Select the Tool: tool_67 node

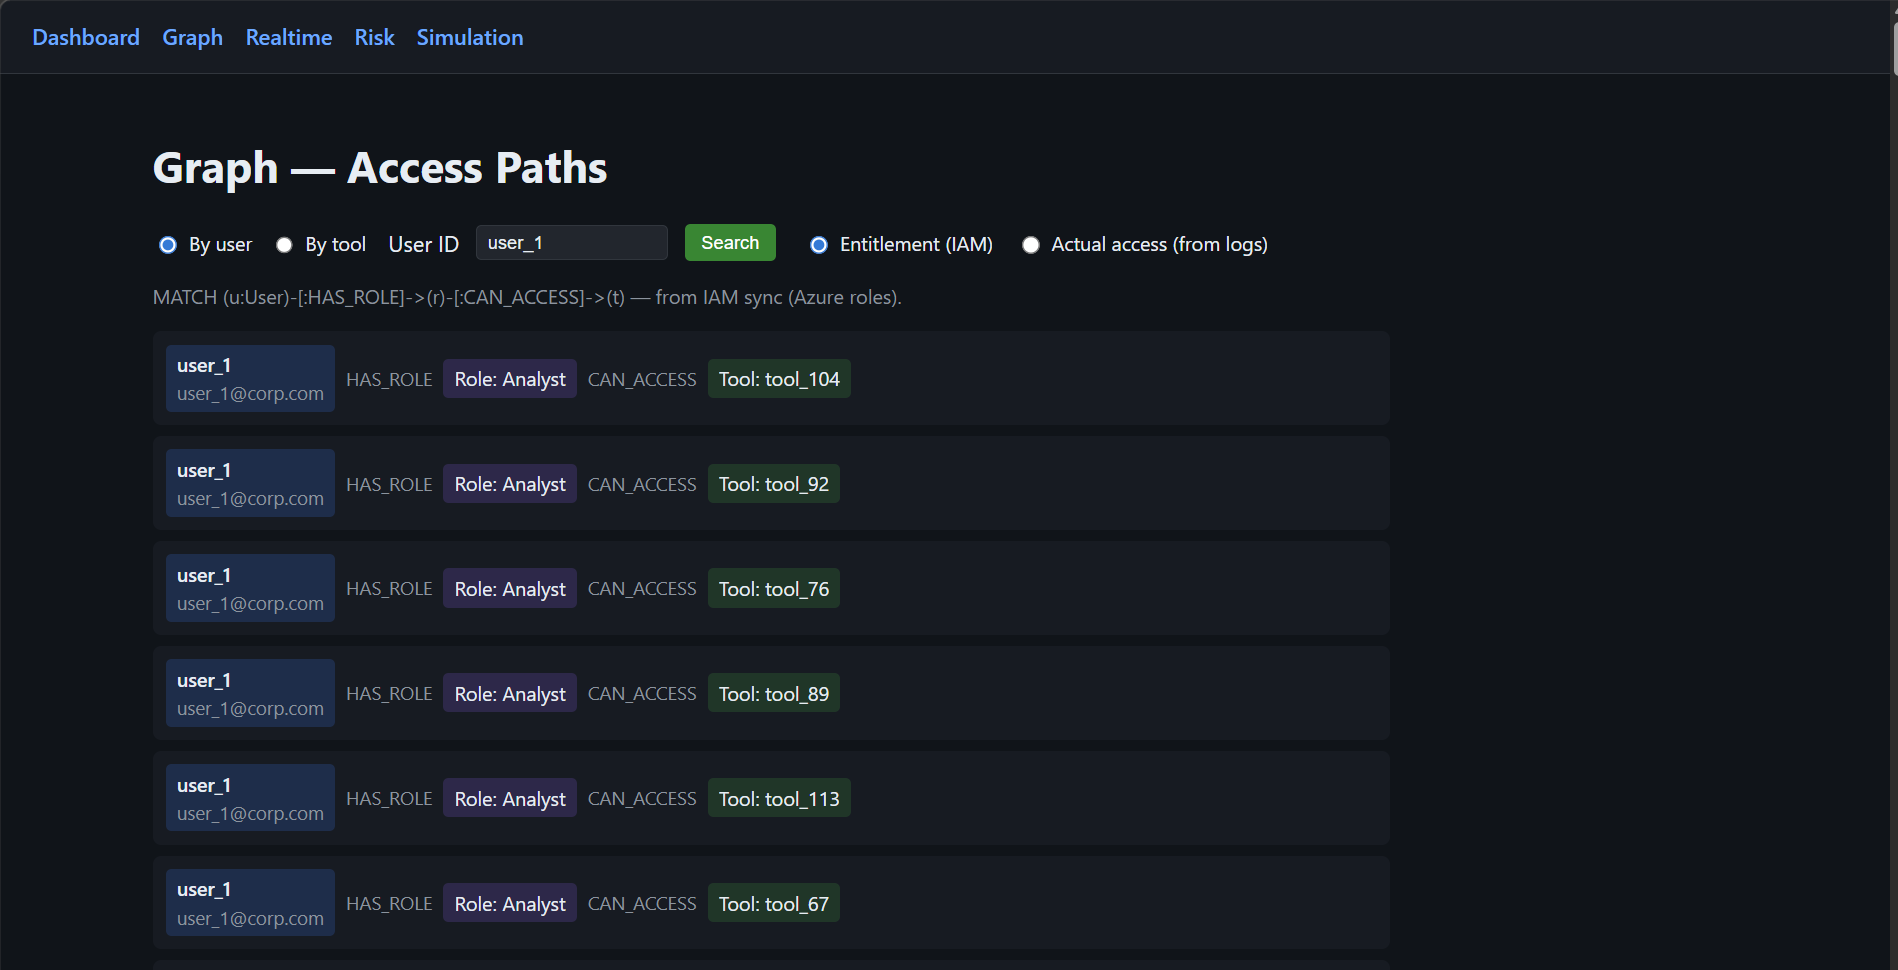(773, 902)
